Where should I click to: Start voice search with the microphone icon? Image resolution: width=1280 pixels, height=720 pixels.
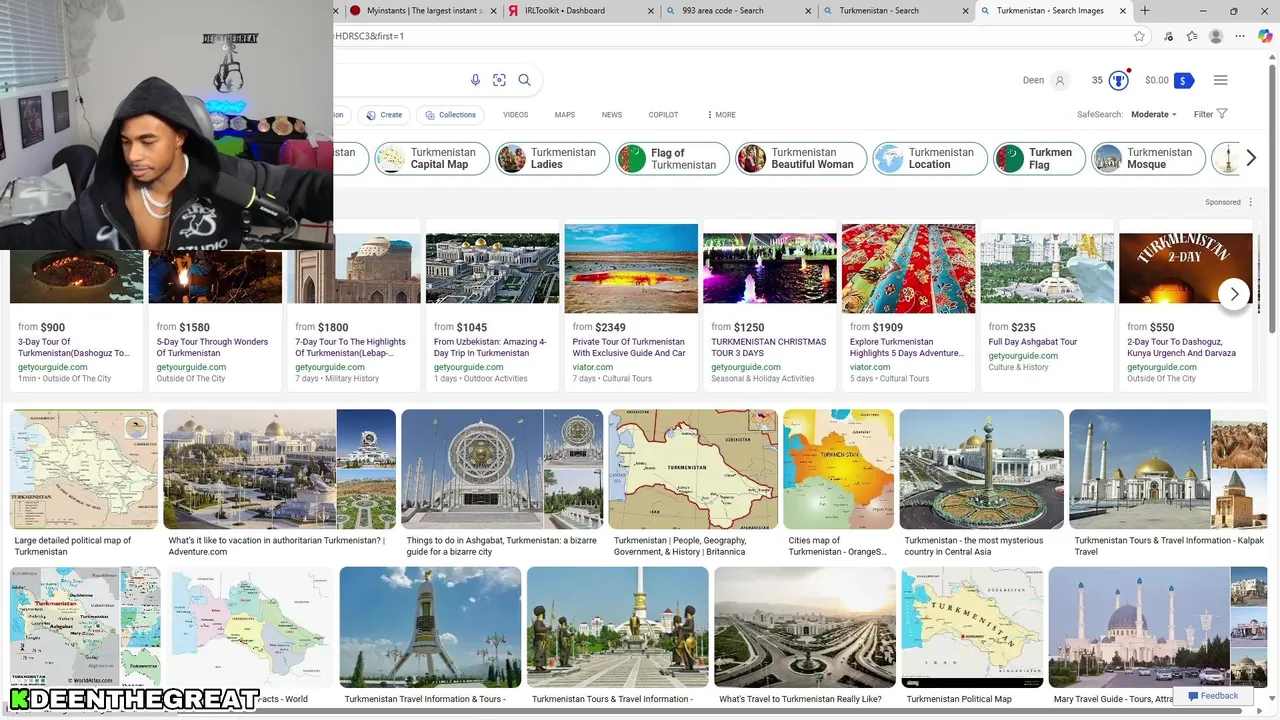(x=475, y=80)
